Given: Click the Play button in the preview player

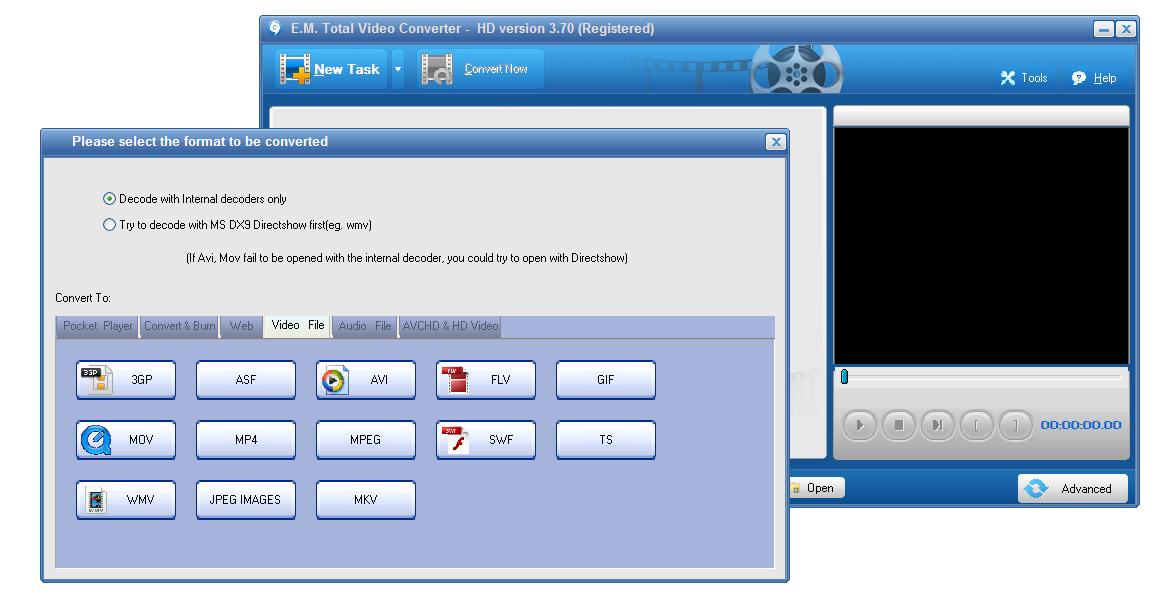Looking at the screenshot, I should 859,425.
